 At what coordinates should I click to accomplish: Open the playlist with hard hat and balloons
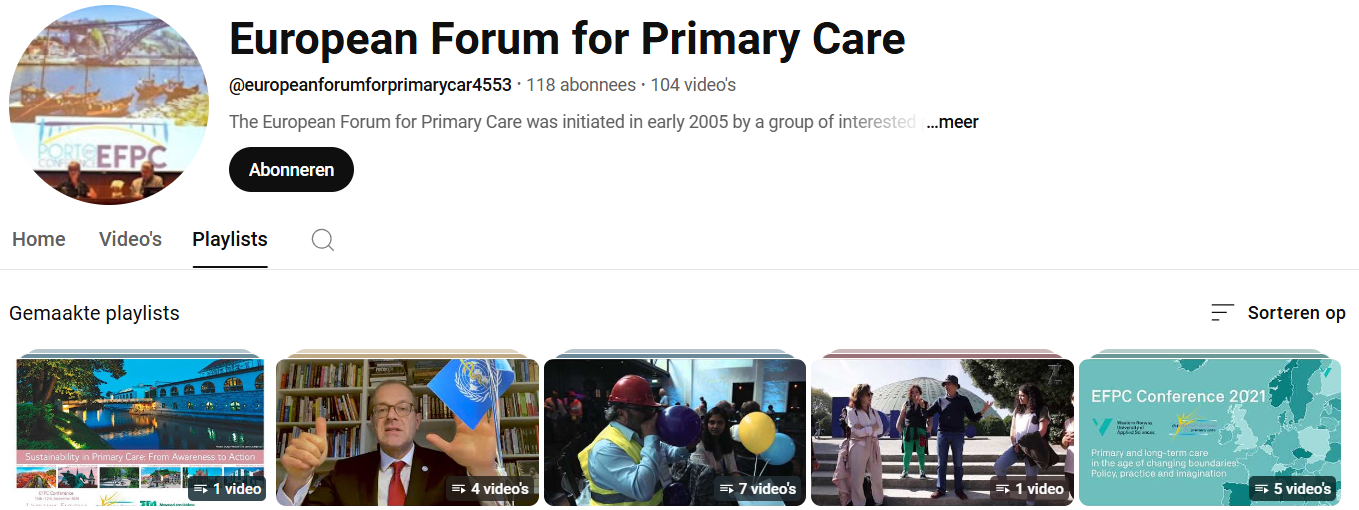pos(675,432)
